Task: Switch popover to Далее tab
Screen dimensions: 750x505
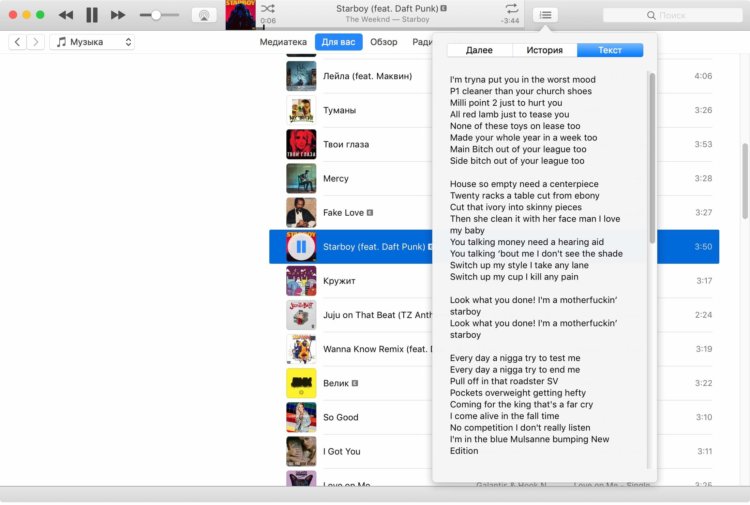Action: click(x=479, y=50)
